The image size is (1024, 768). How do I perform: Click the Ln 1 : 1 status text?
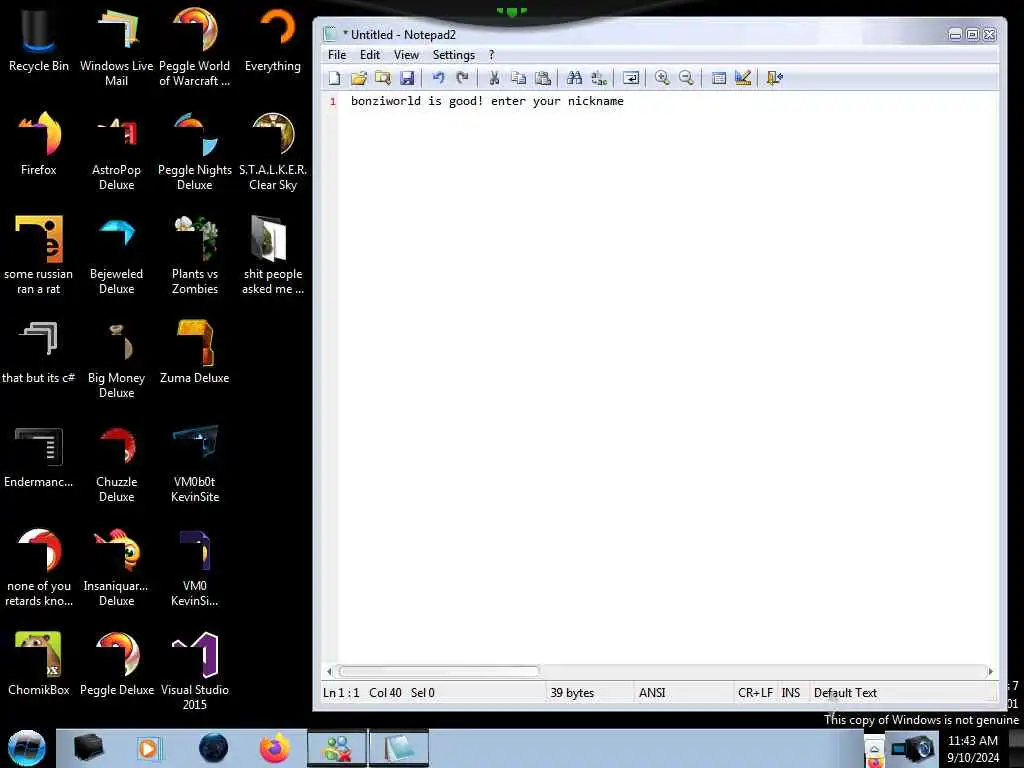(341, 693)
